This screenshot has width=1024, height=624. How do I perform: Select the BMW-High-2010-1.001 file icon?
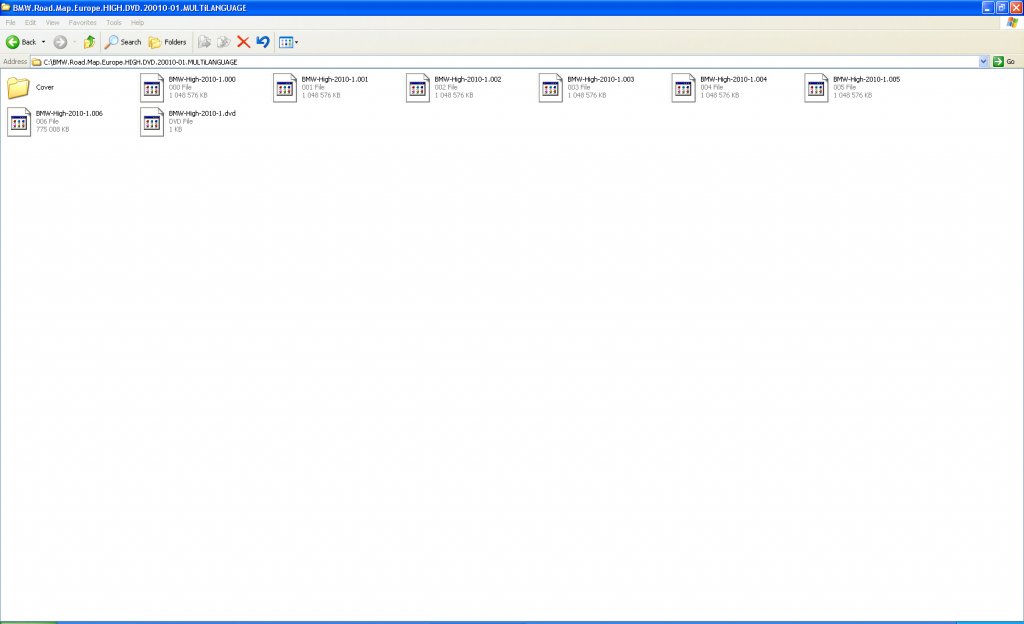285,88
